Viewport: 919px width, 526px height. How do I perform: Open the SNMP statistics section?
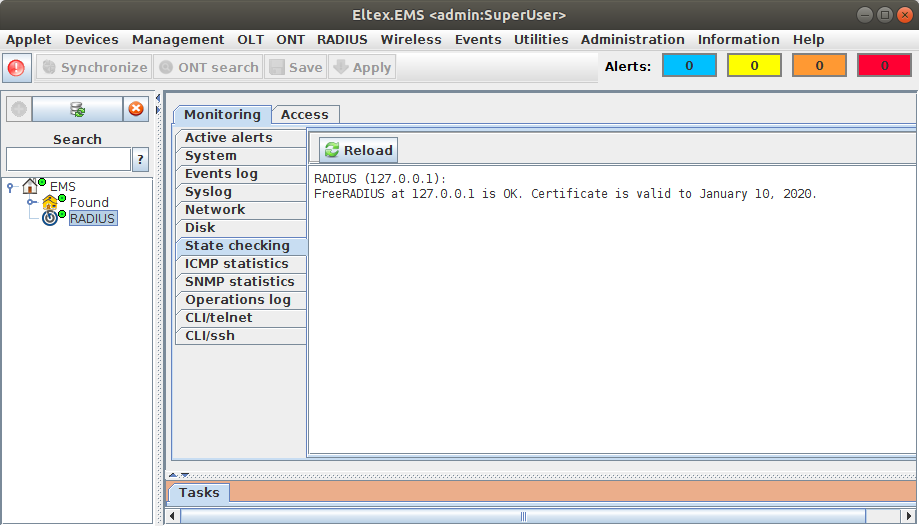coord(241,281)
